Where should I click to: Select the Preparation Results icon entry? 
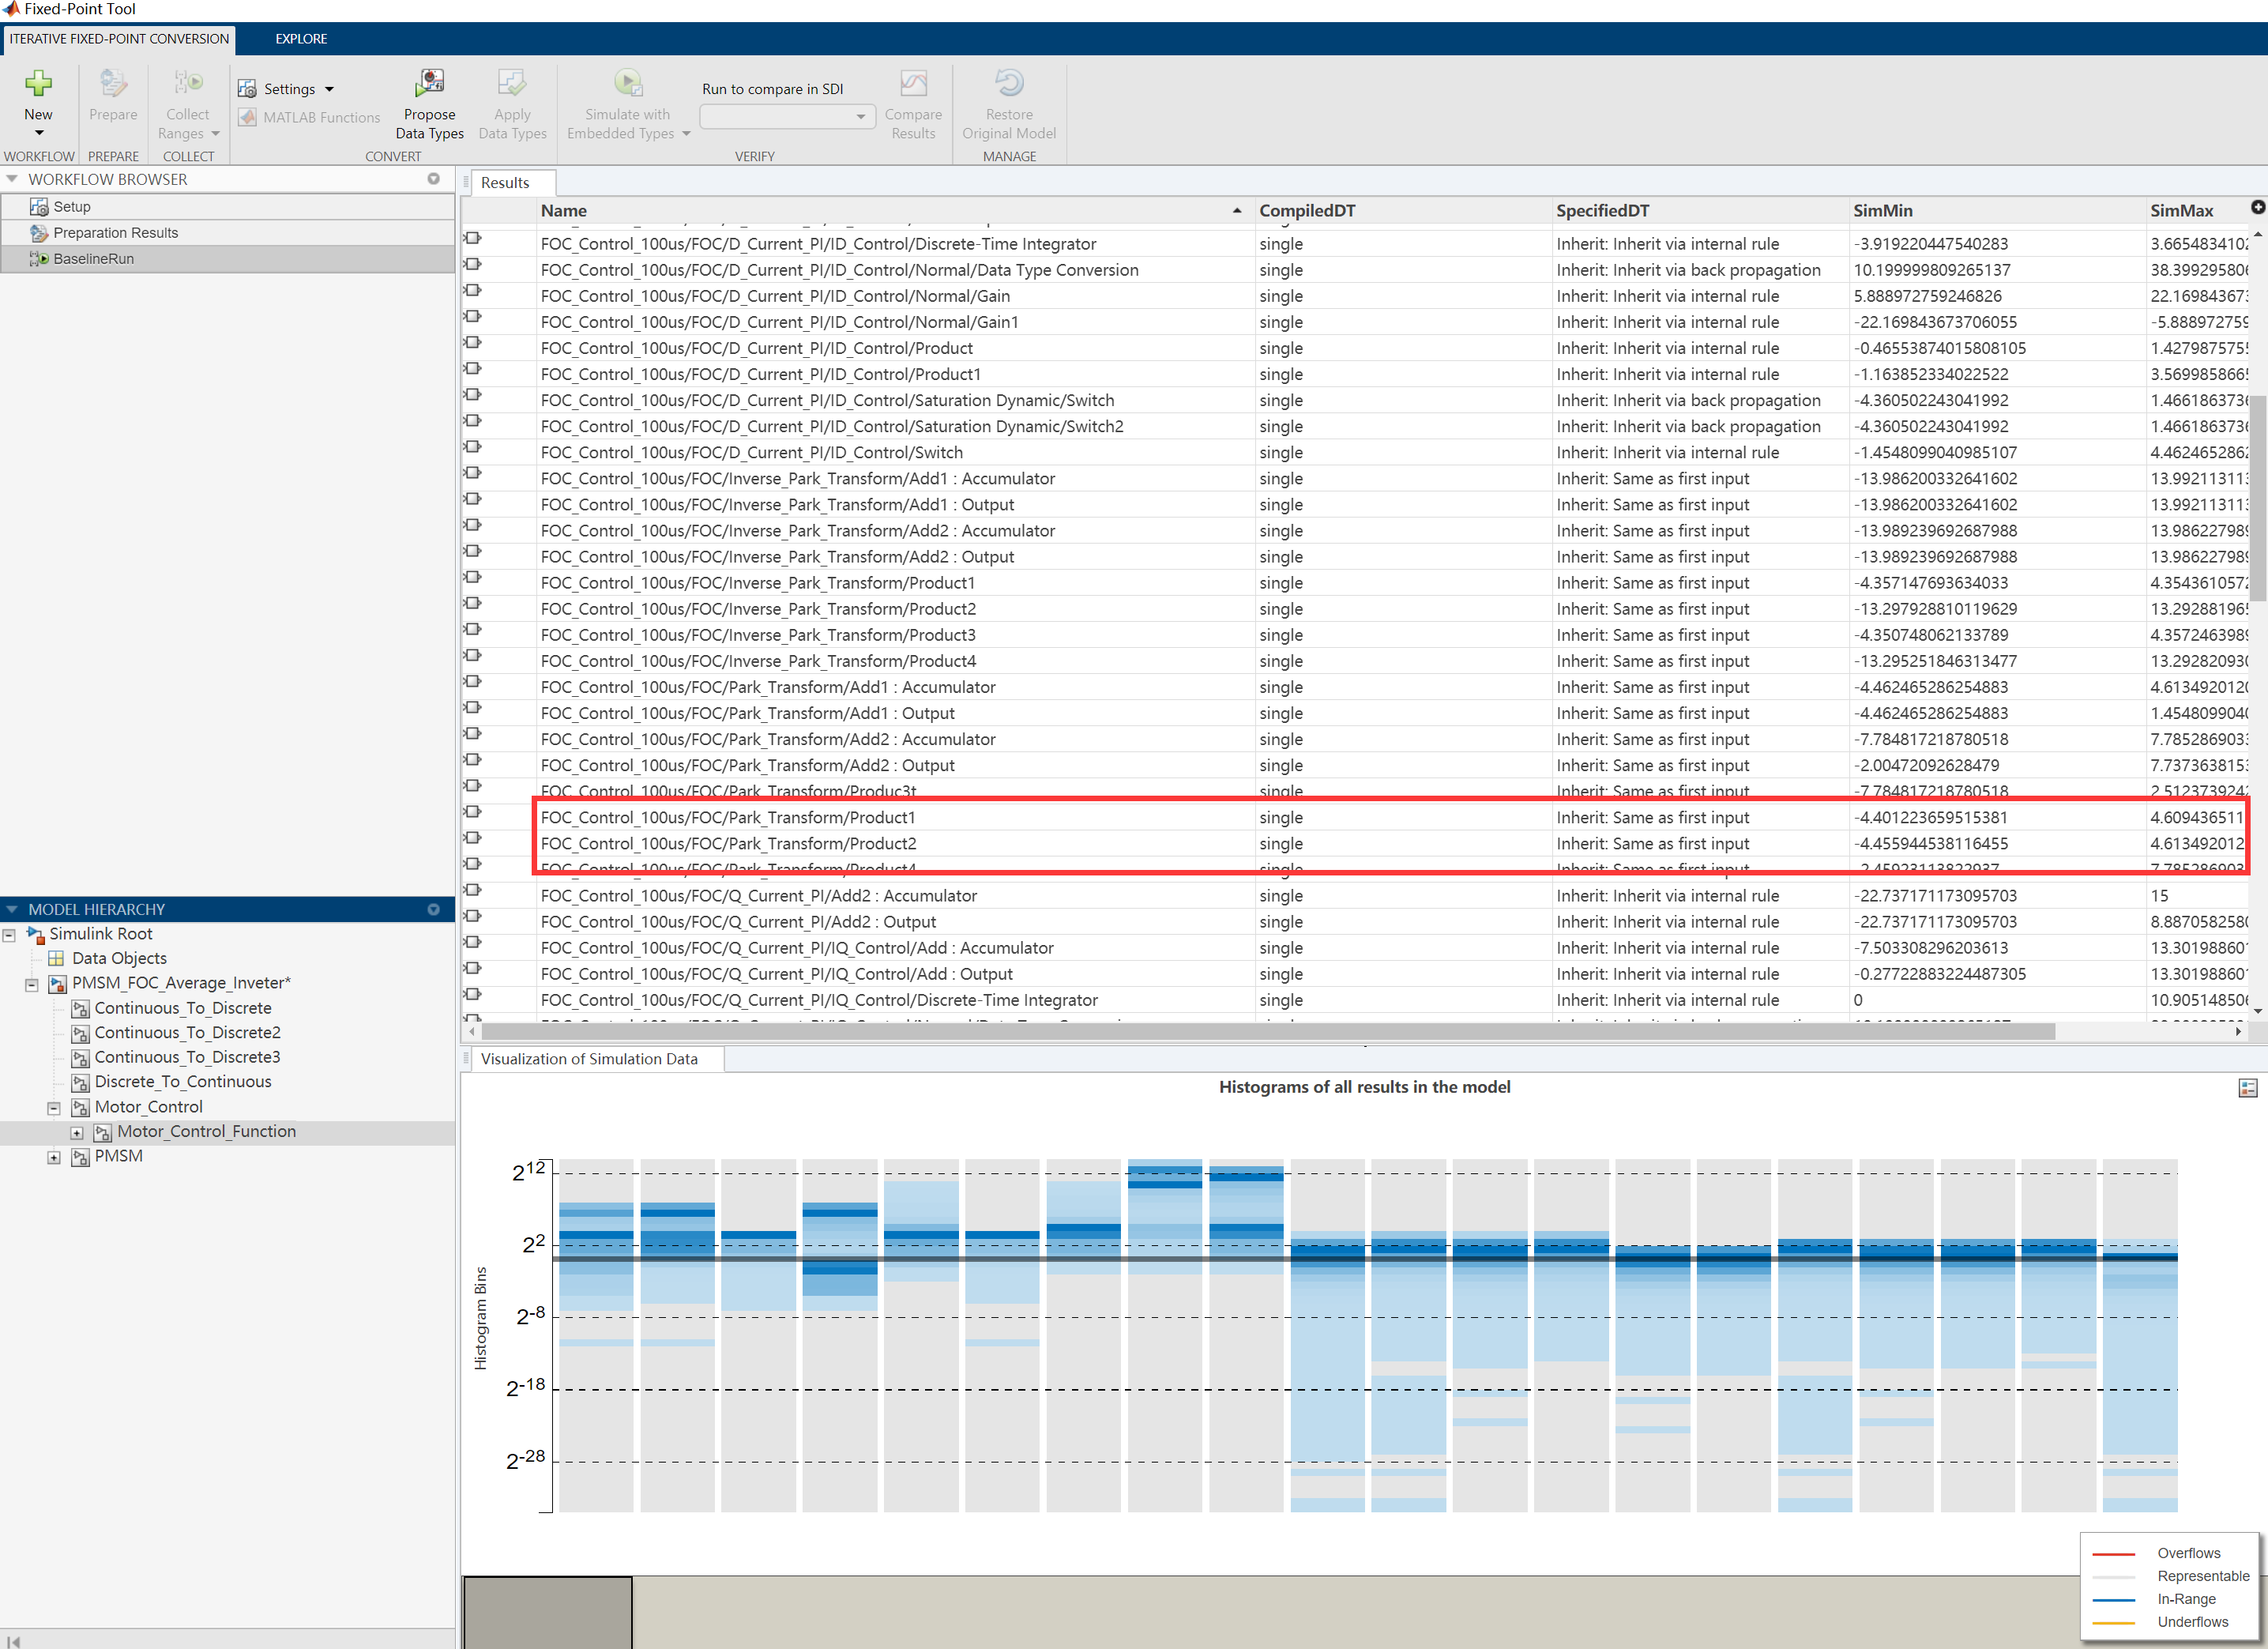(39, 233)
